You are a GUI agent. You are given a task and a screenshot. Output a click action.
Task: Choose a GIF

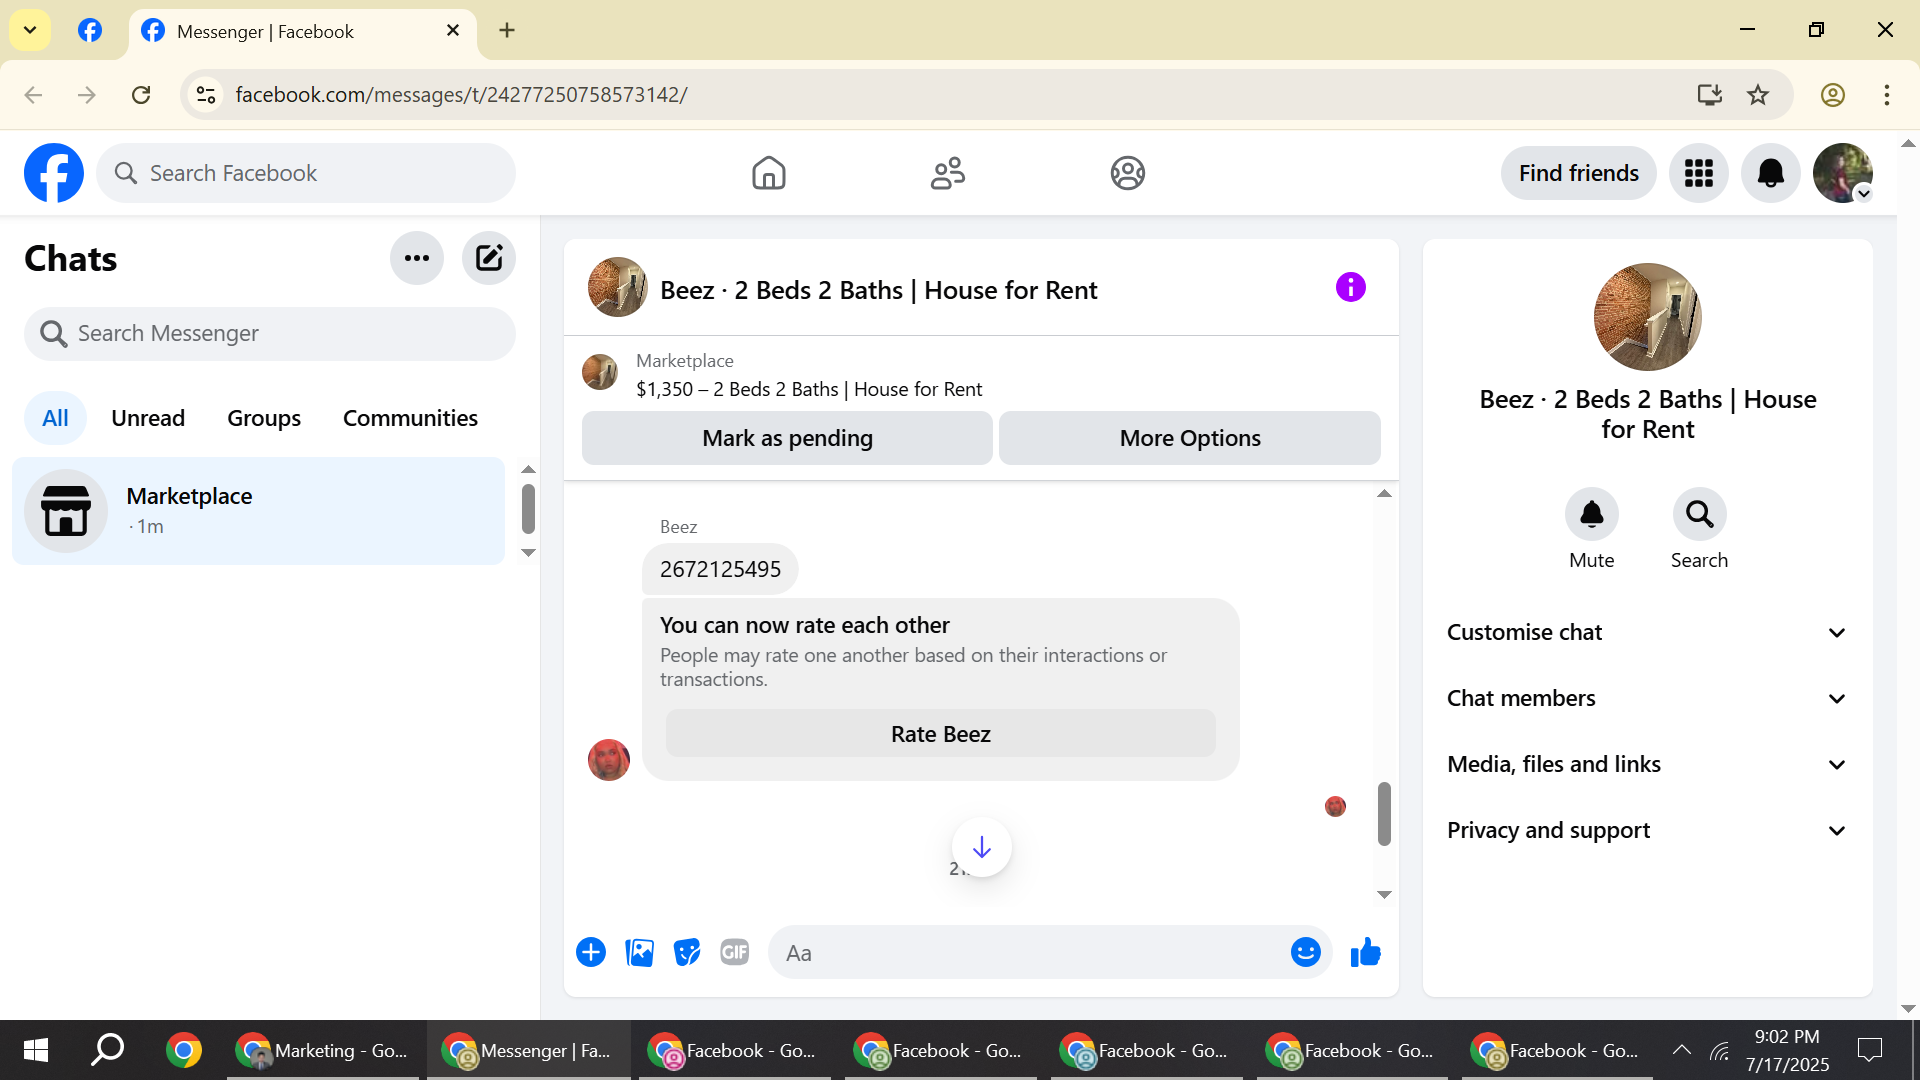(x=735, y=952)
